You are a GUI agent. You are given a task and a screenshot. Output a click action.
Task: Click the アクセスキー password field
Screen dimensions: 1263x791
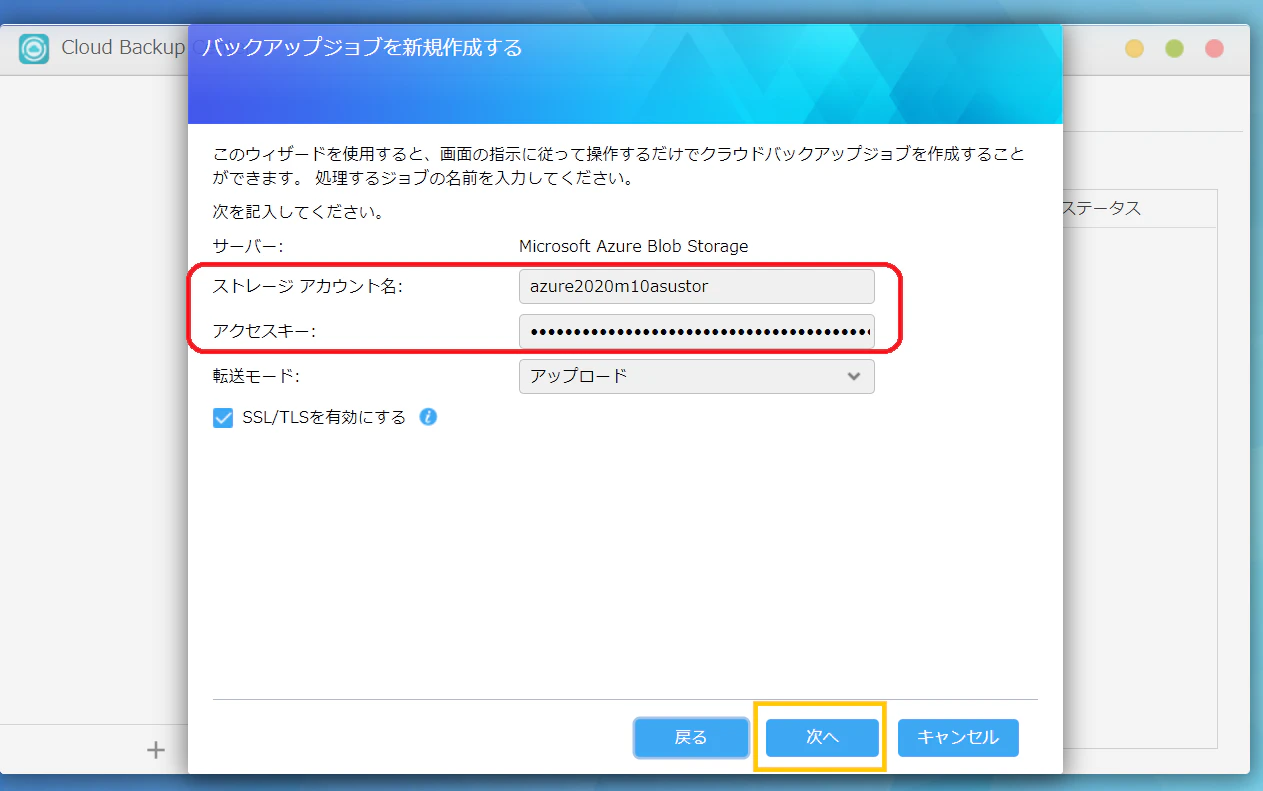(x=696, y=331)
